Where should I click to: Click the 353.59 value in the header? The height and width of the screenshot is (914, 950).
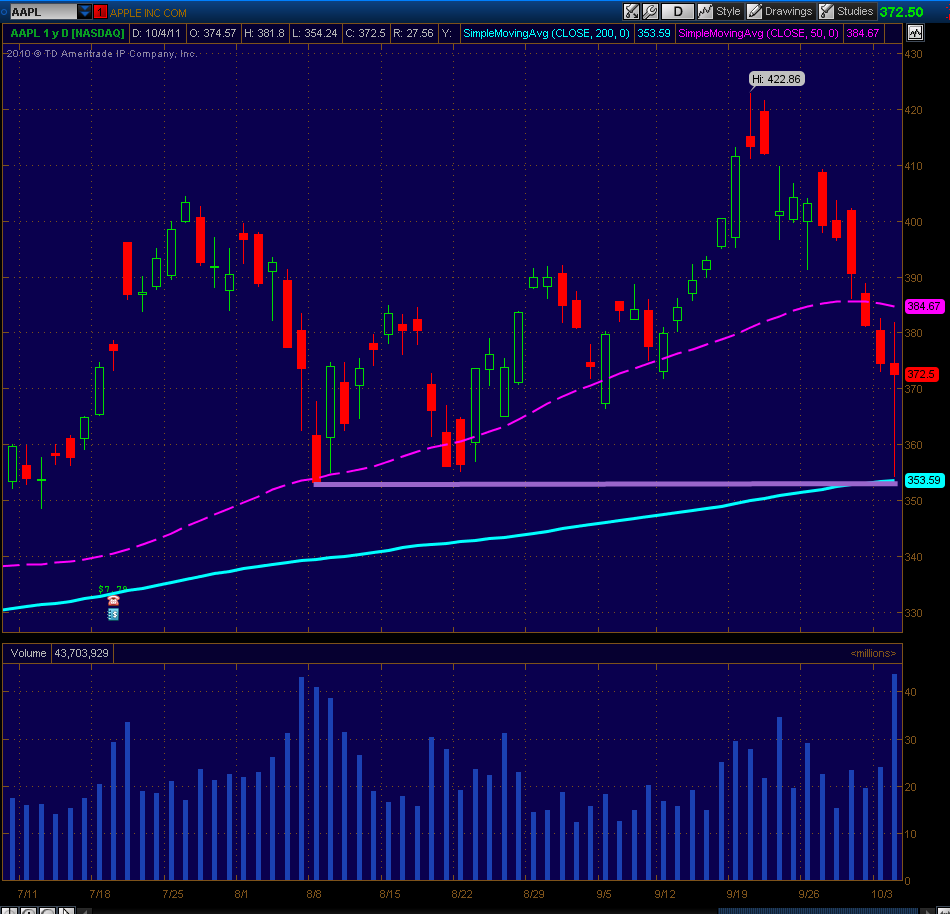[654, 33]
